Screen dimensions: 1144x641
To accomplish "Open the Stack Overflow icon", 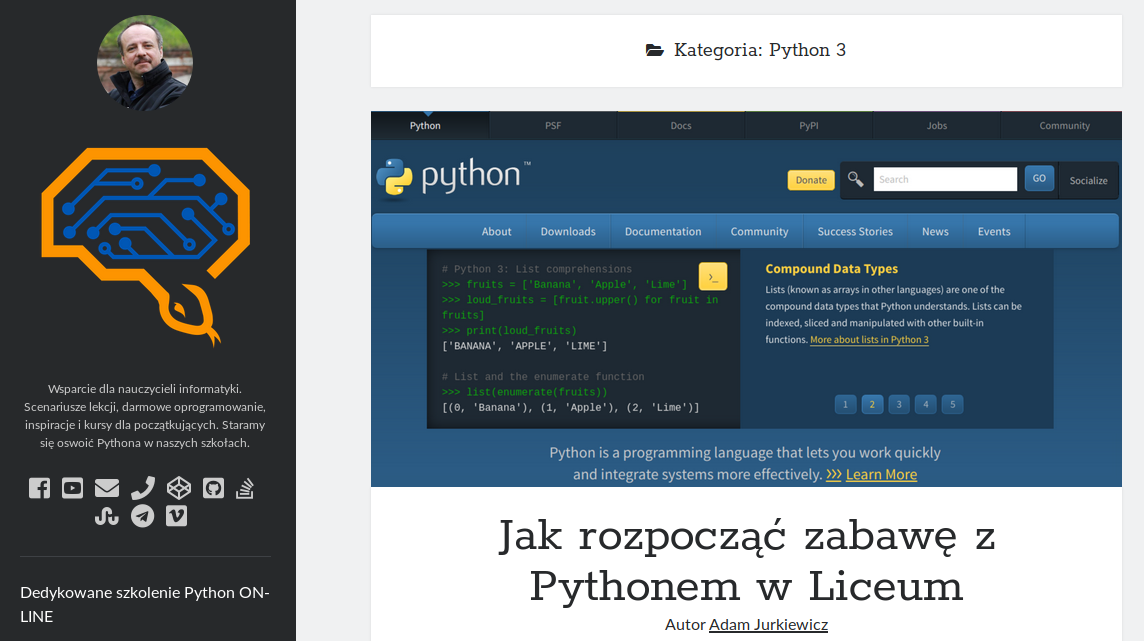I will point(246,488).
